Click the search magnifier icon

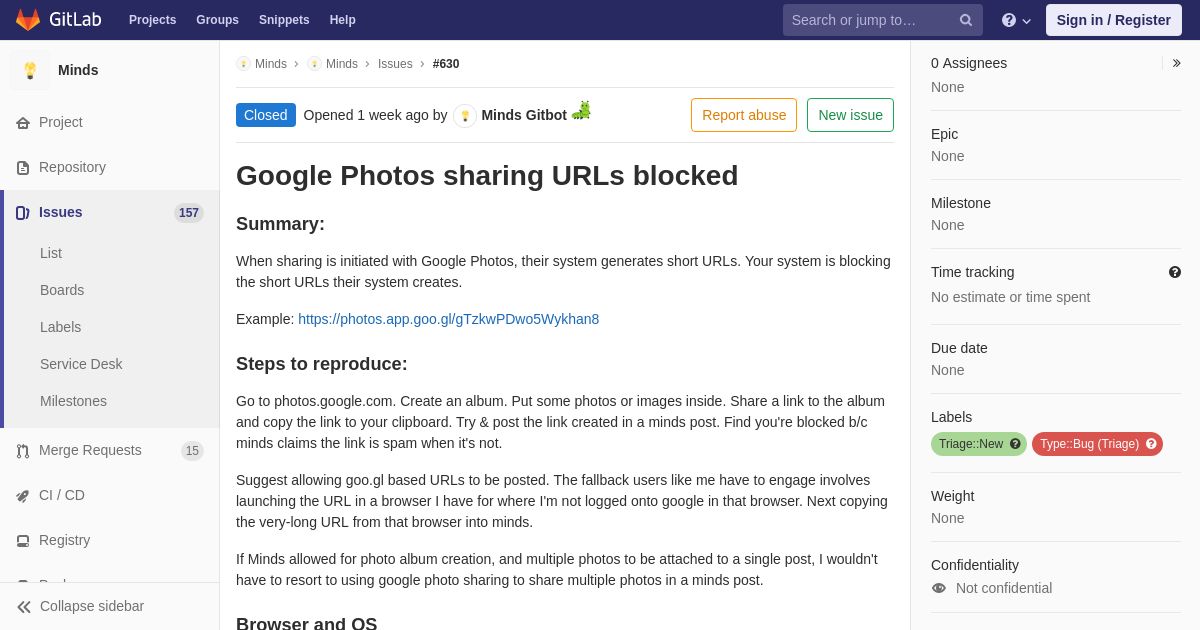966,20
